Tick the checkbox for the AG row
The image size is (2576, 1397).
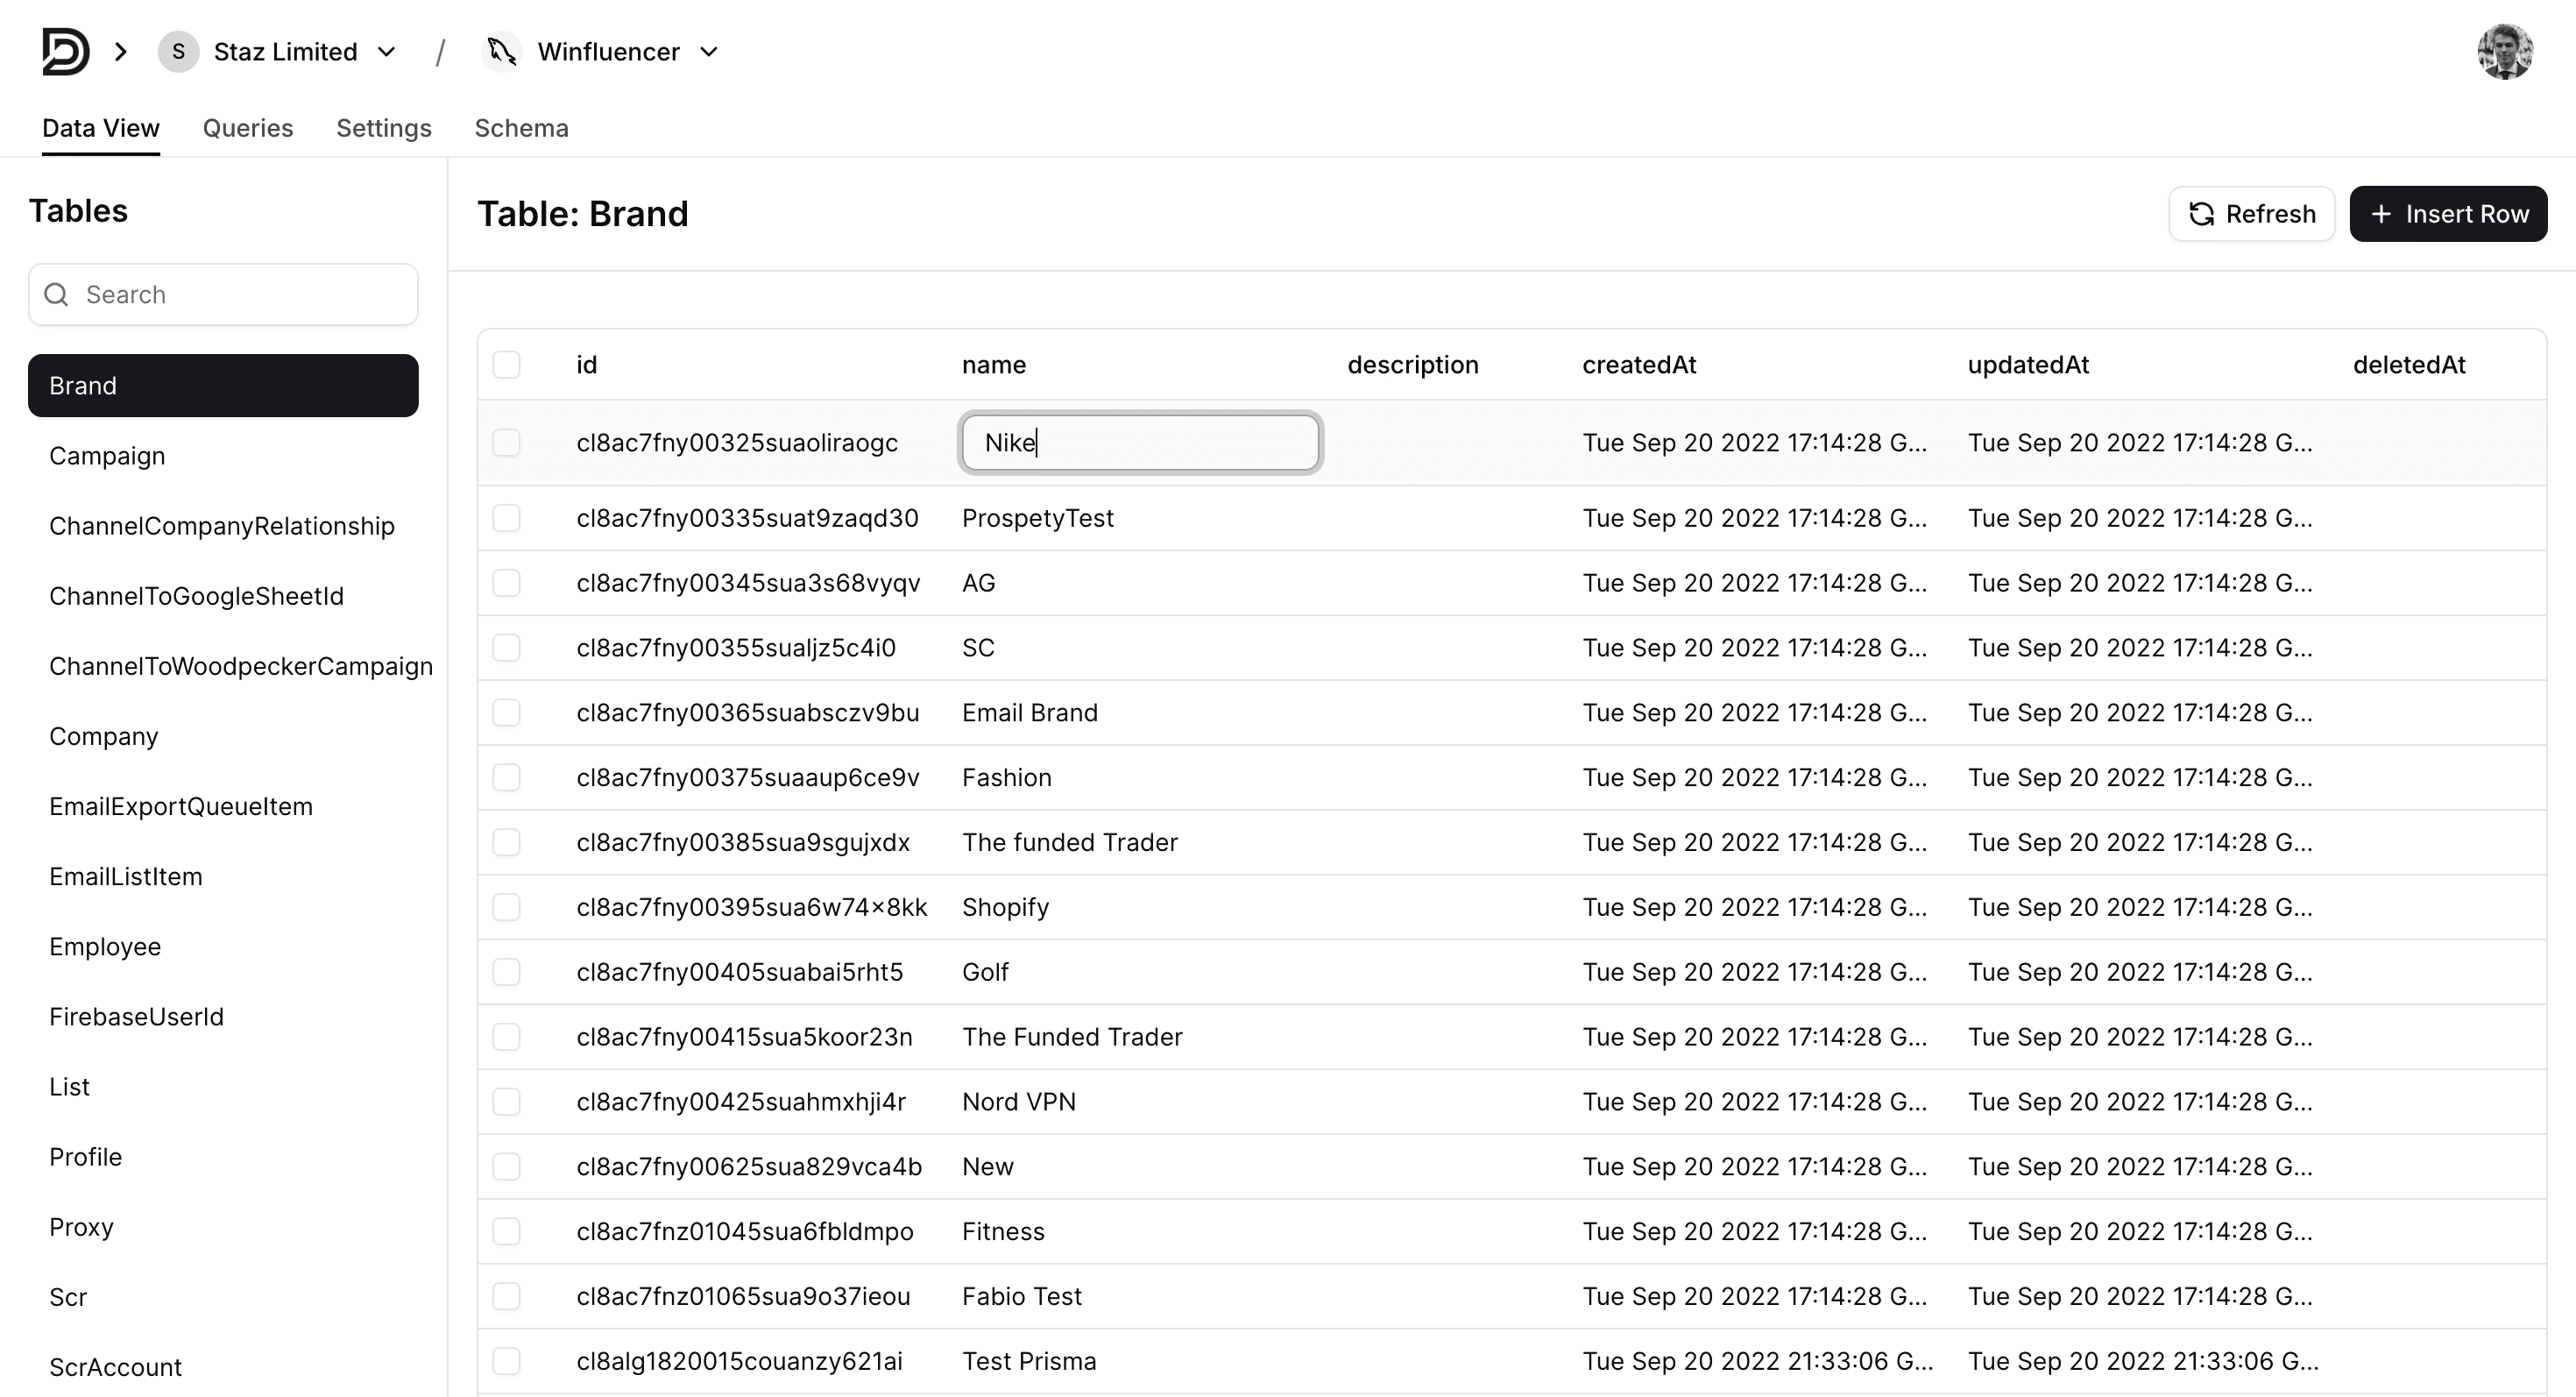507,583
